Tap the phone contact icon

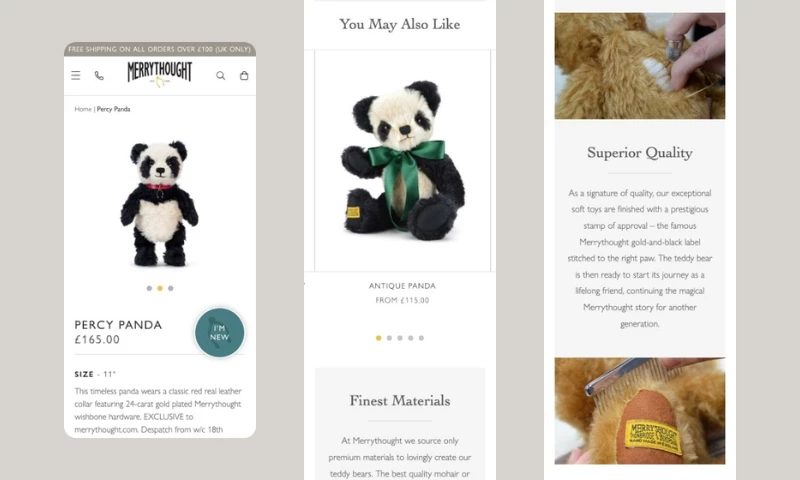[x=99, y=75]
